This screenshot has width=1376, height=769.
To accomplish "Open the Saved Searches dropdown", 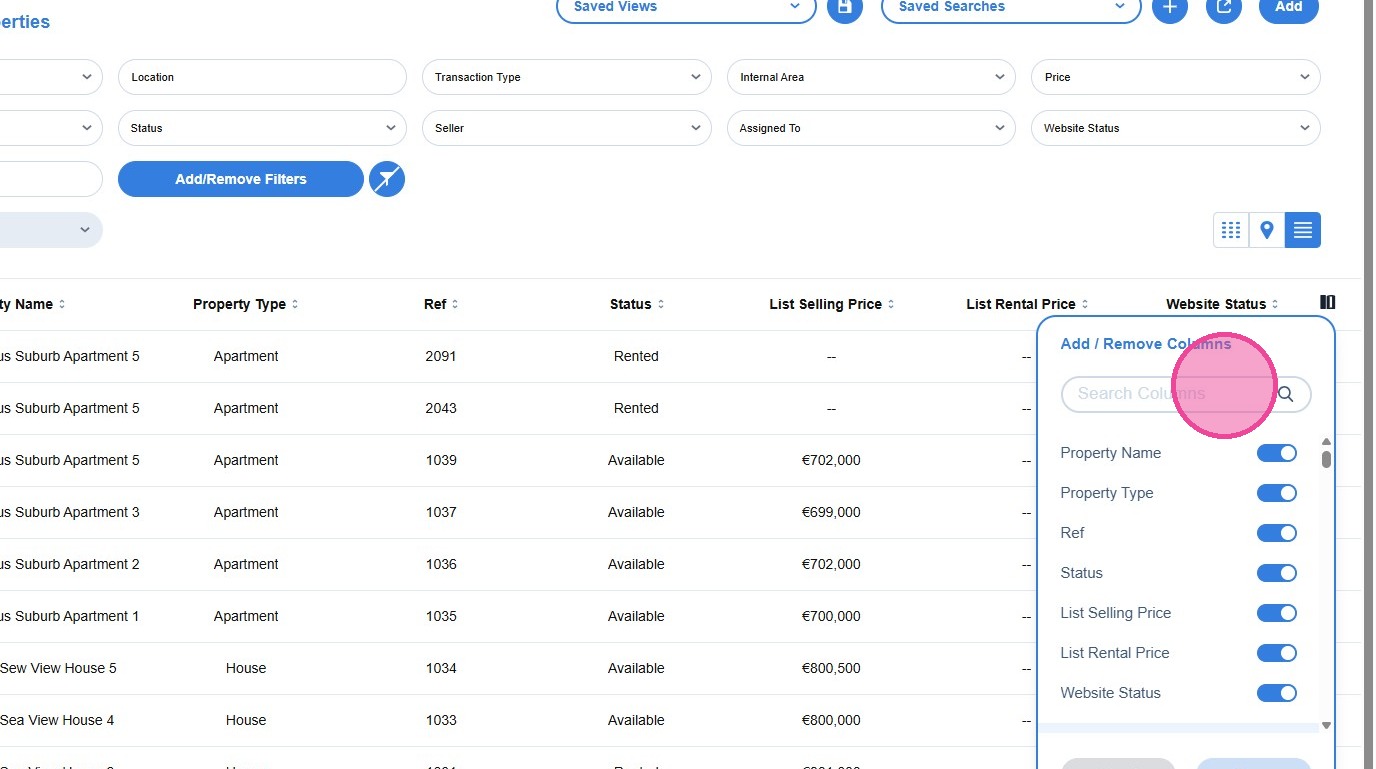I will (1011, 8).
